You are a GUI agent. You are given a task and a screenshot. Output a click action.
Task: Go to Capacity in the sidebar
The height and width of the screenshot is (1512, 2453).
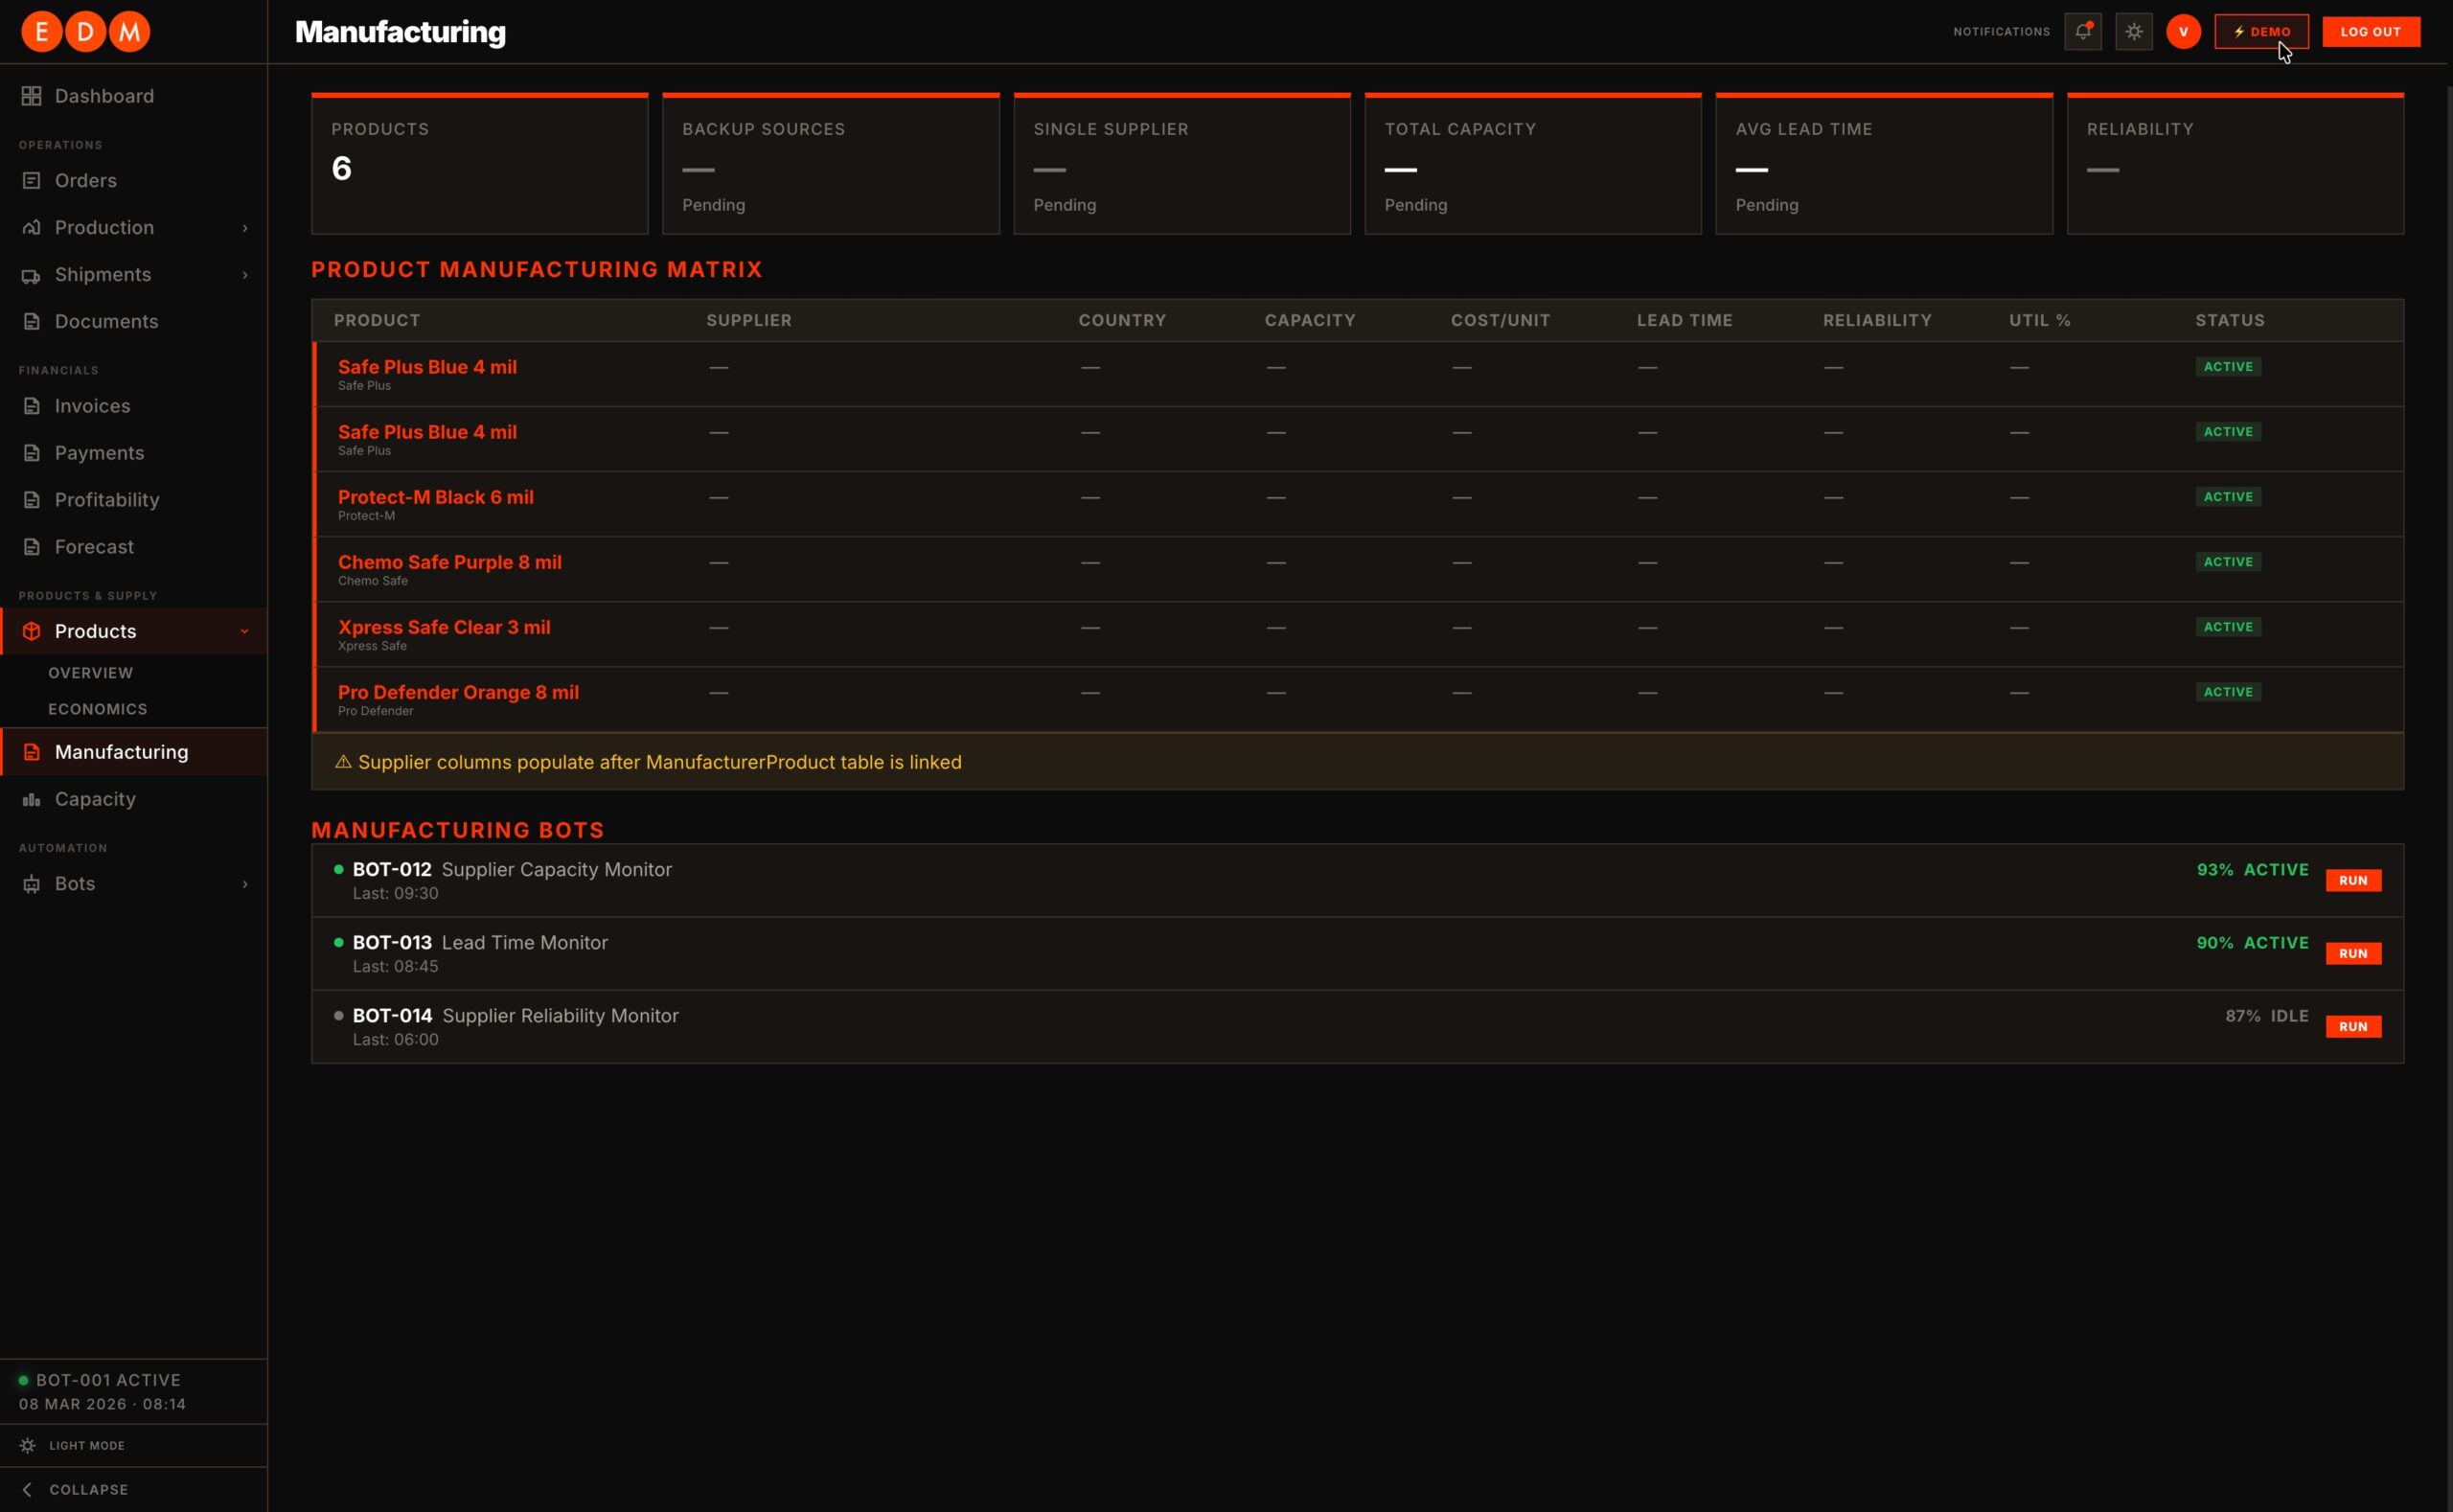click(x=133, y=799)
